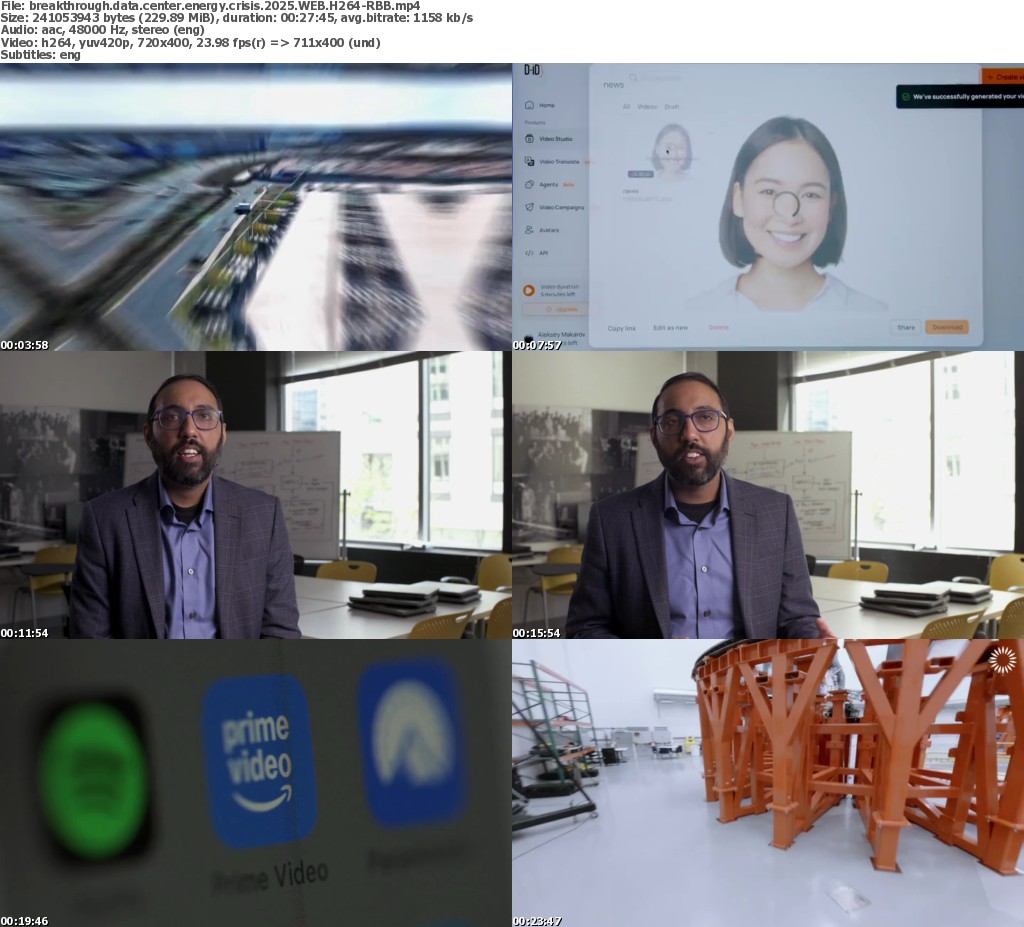The height and width of the screenshot is (927, 1024).
Task: Click the small avatar video thumbnail
Action: tap(671, 150)
